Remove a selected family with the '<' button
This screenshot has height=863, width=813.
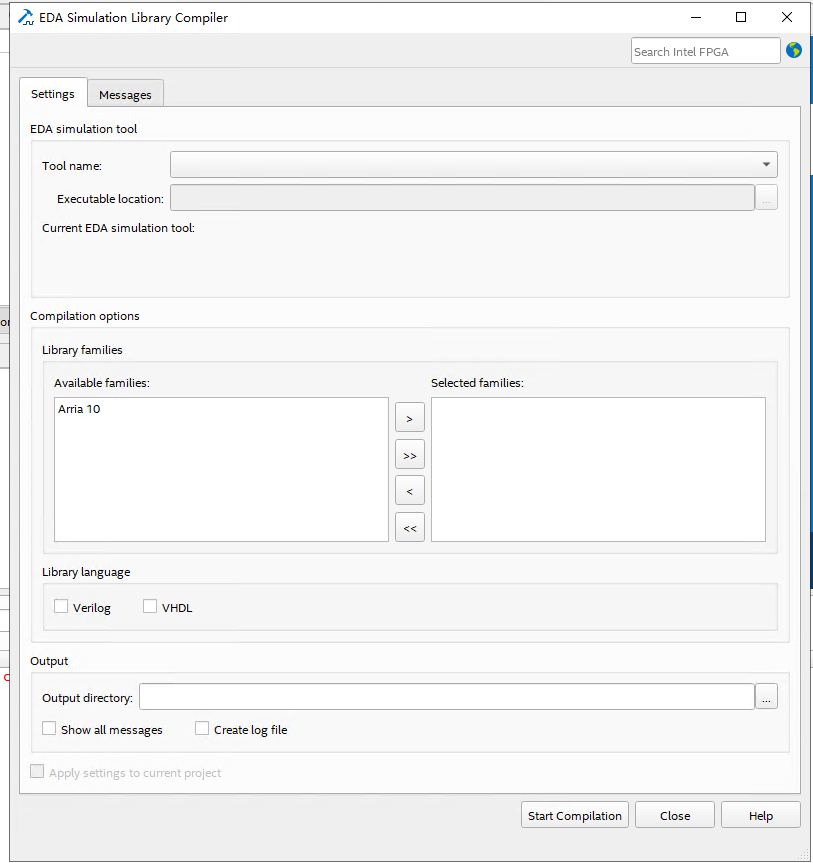pyautogui.click(x=409, y=490)
